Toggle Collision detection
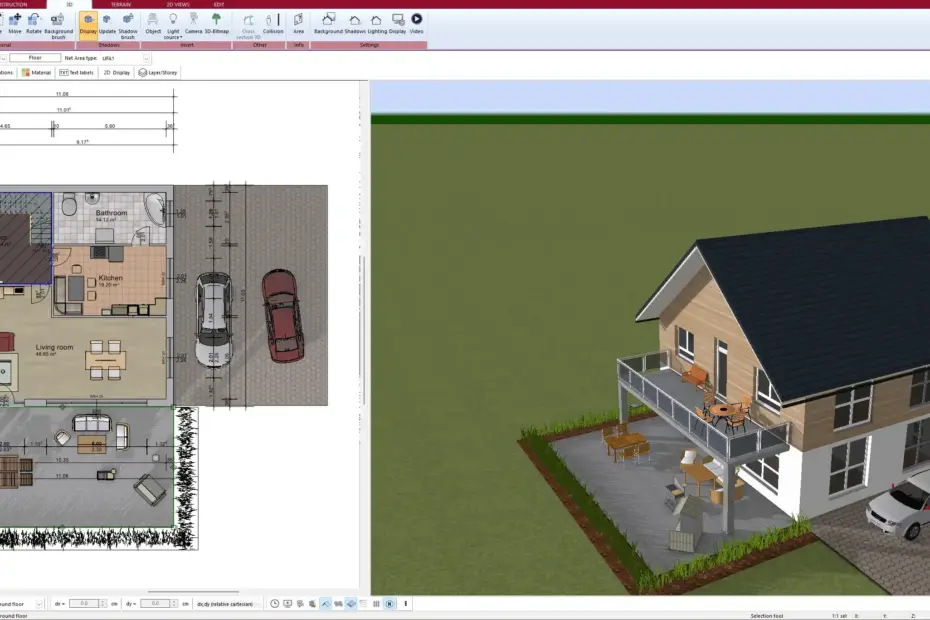 [273, 24]
